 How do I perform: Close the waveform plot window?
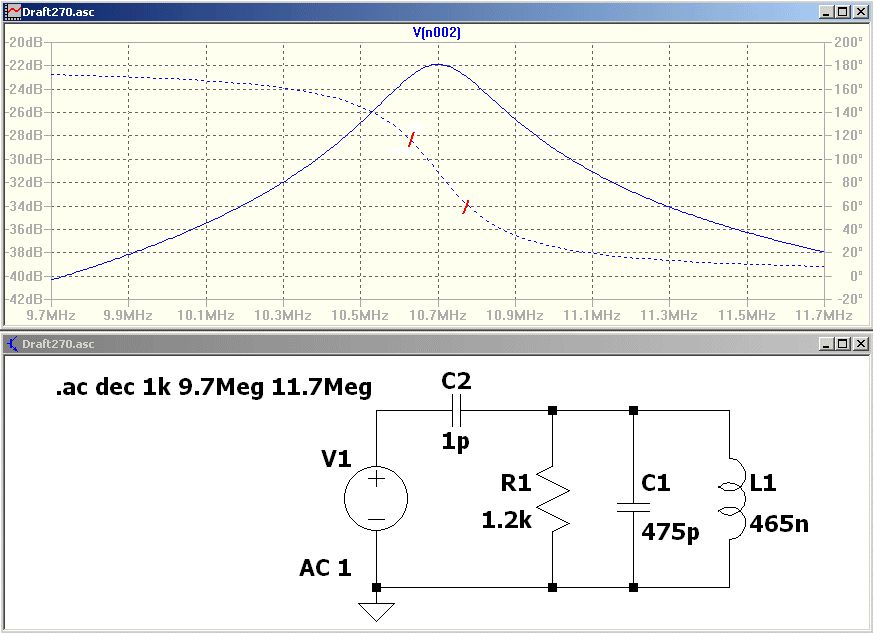(x=861, y=12)
